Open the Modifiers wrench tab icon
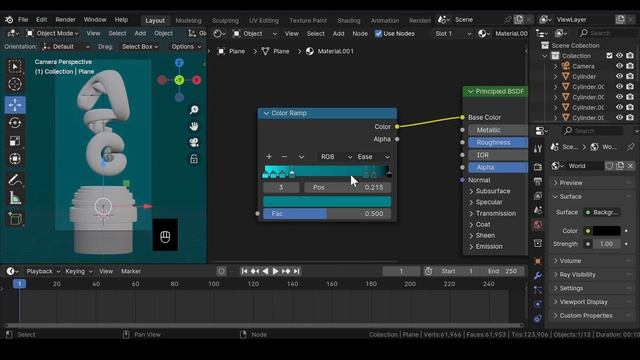Image resolution: width=640 pixels, height=360 pixels. point(538,276)
